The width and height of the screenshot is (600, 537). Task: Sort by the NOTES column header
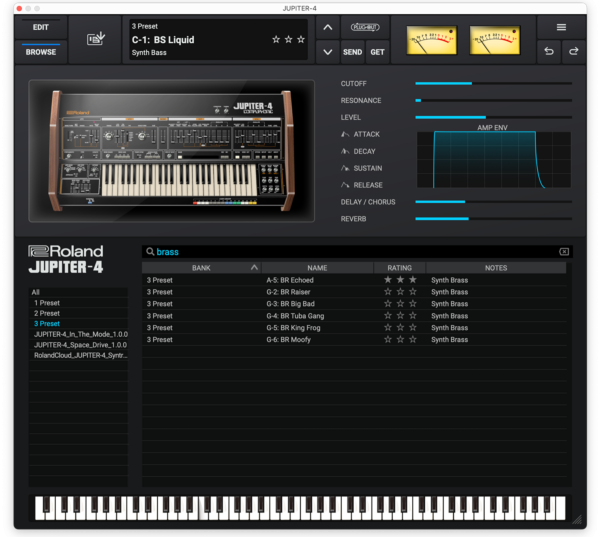point(496,268)
